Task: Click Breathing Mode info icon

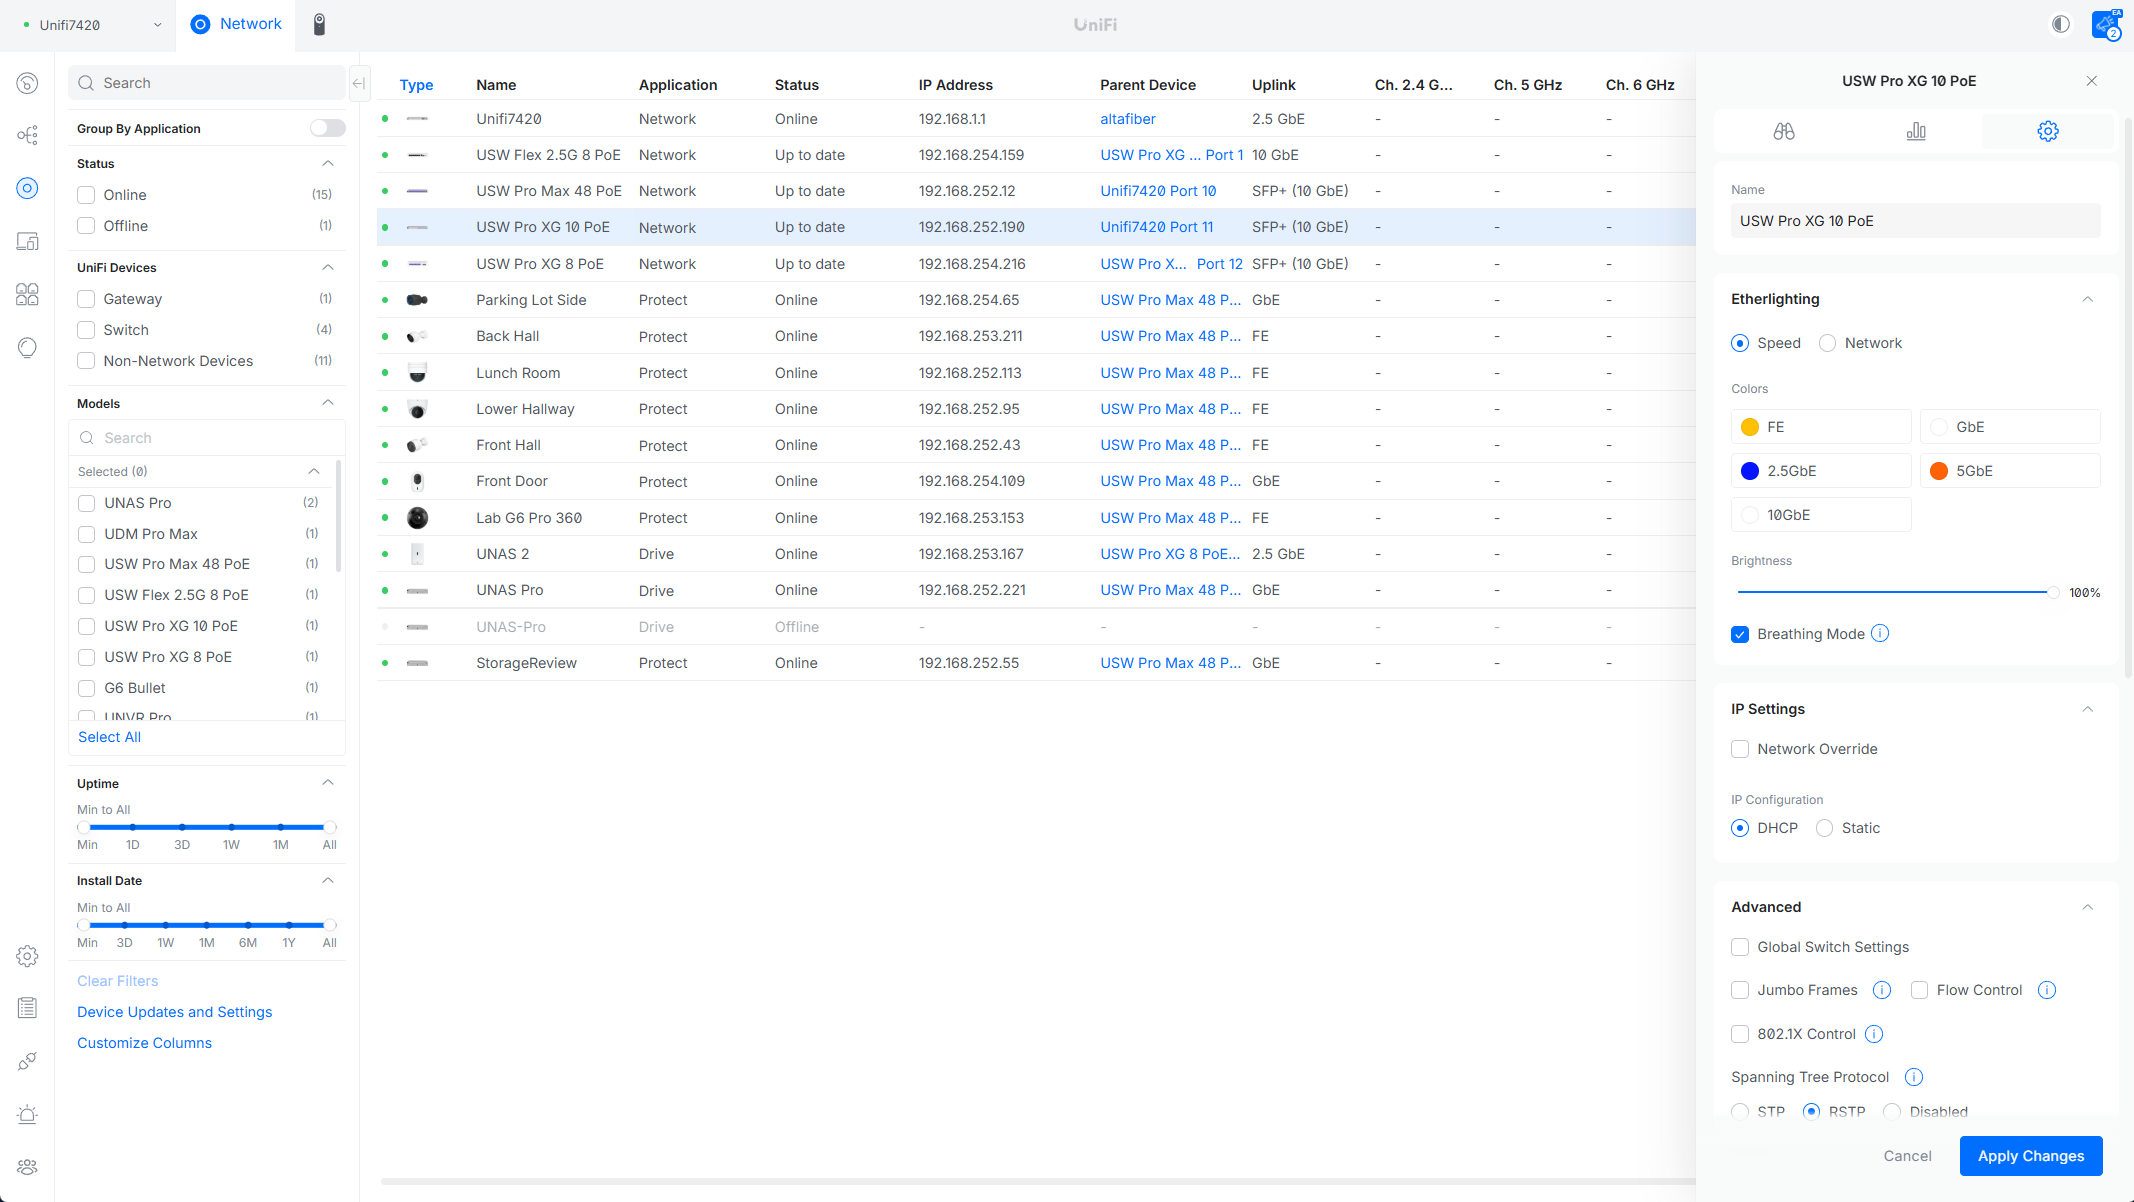Action: (x=1880, y=634)
